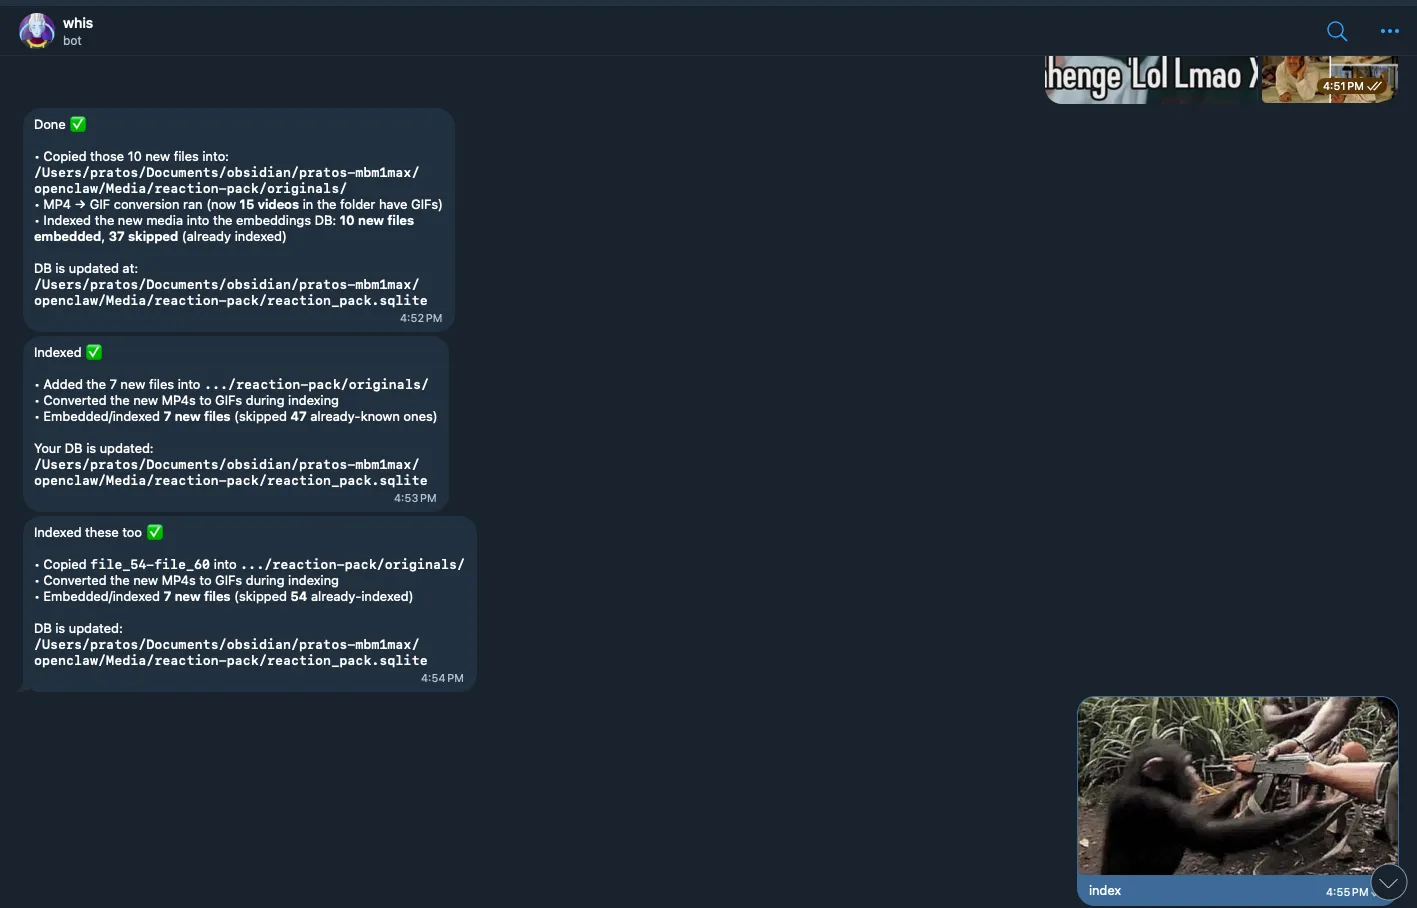Image resolution: width=1417 pixels, height=908 pixels.
Task: Jump to latest message with down chevron
Action: [1388, 882]
